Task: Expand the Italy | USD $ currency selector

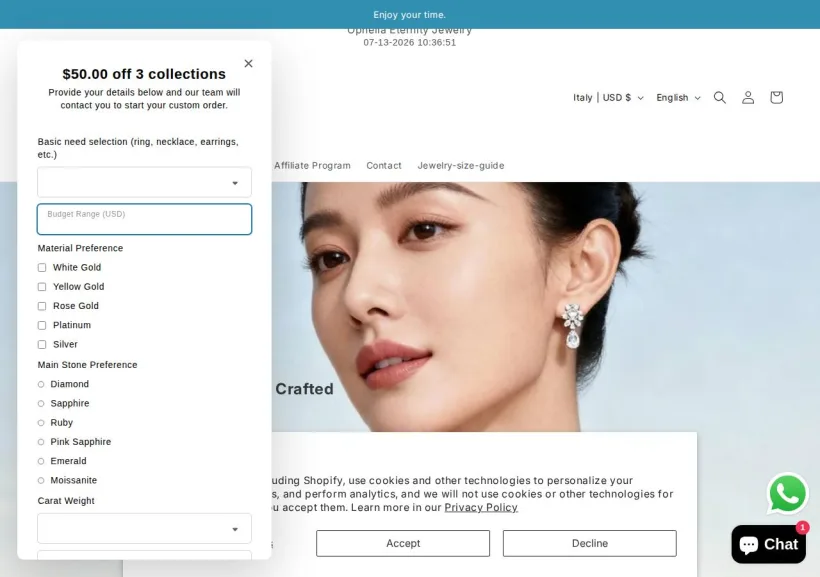Action: pos(608,98)
